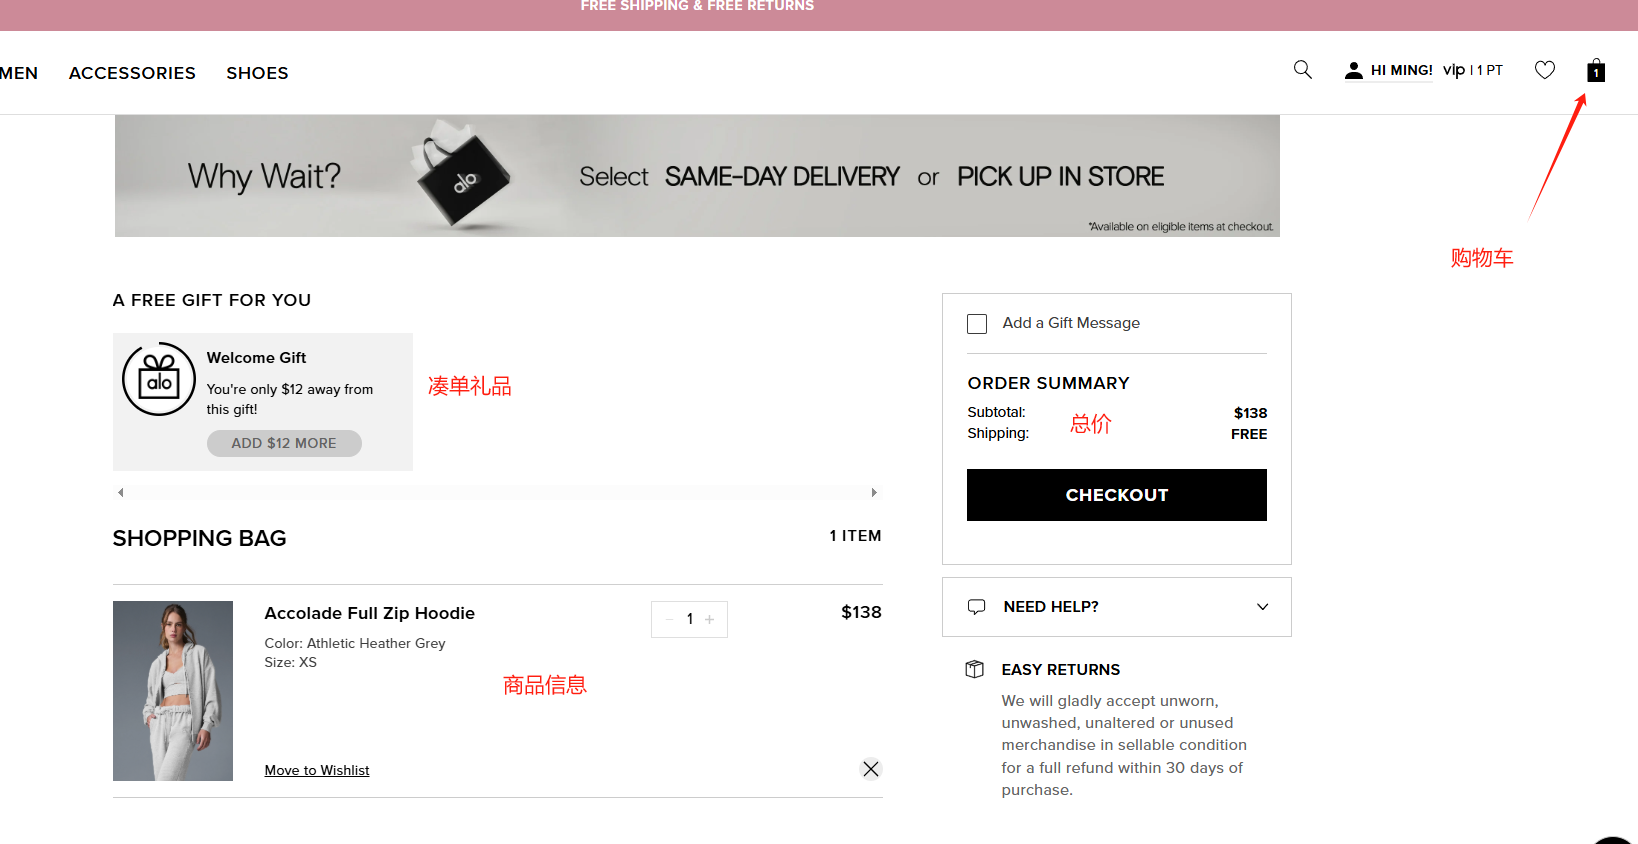
Task: Open the shopping bag icon
Action: pos(1596,70)
